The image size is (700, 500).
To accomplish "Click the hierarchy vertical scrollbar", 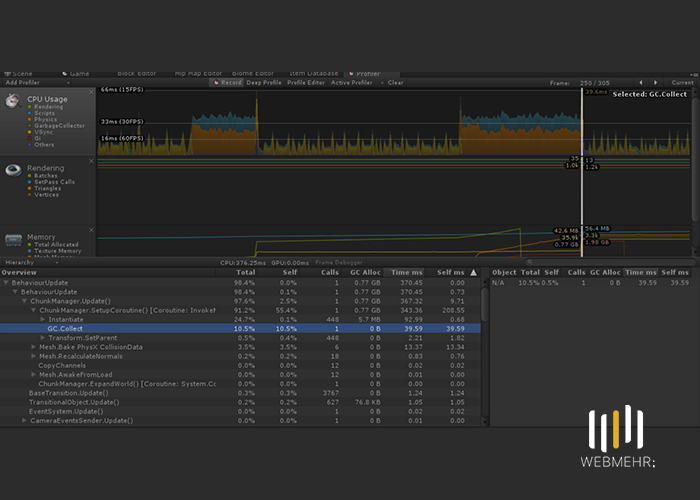I will (x=485, y=304).
